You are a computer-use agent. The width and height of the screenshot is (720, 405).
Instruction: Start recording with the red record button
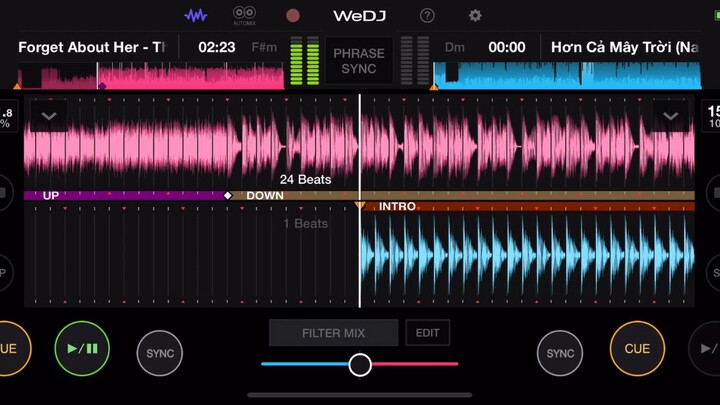293,16
